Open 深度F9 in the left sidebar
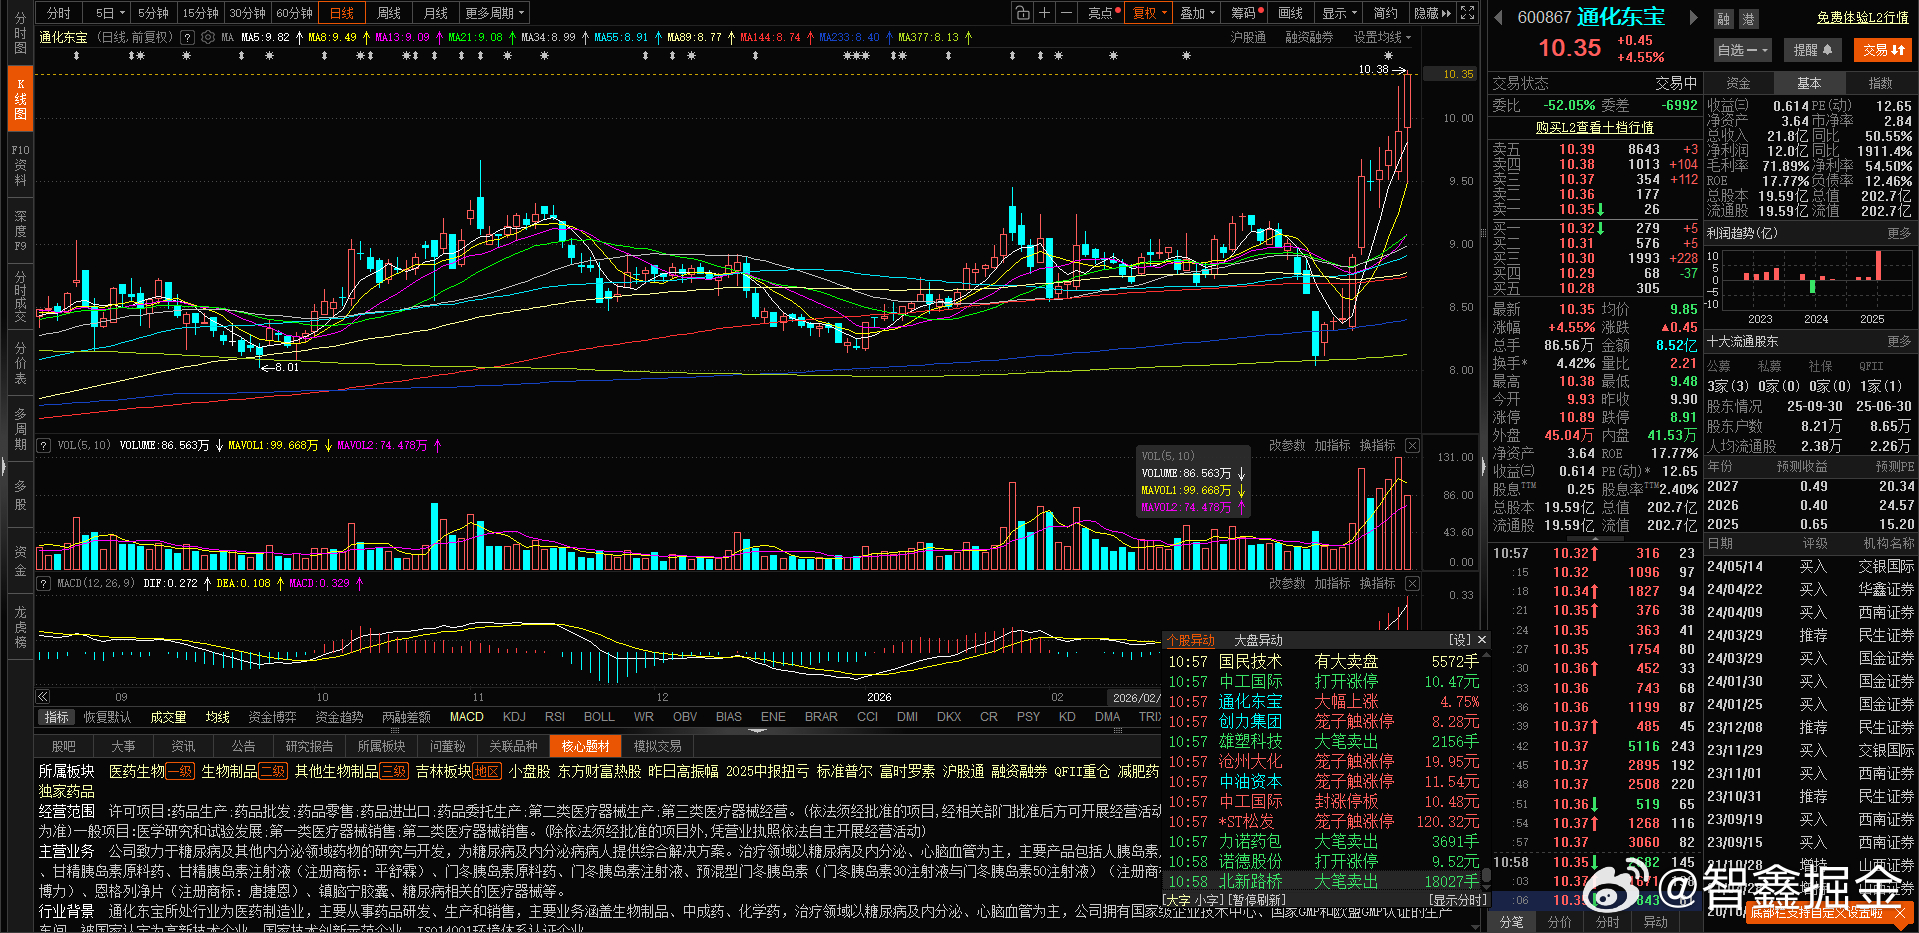The image size is (1919, 933). coord(20,230)
